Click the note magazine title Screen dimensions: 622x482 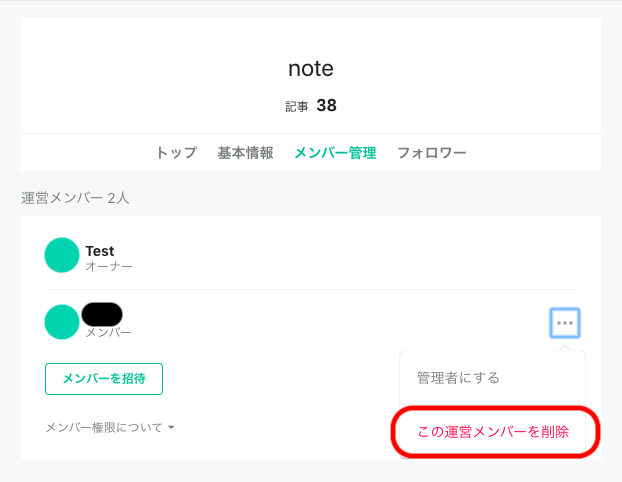pyautogui.click(x=311, y=68)
